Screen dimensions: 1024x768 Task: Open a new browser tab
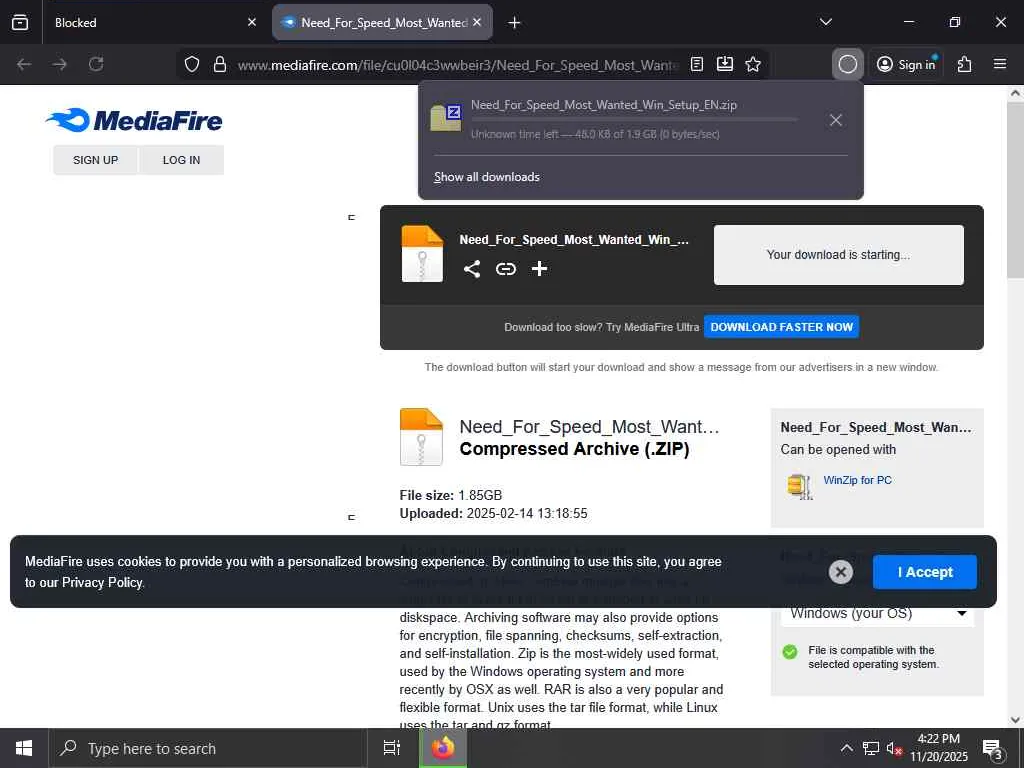tap(515, 23)
